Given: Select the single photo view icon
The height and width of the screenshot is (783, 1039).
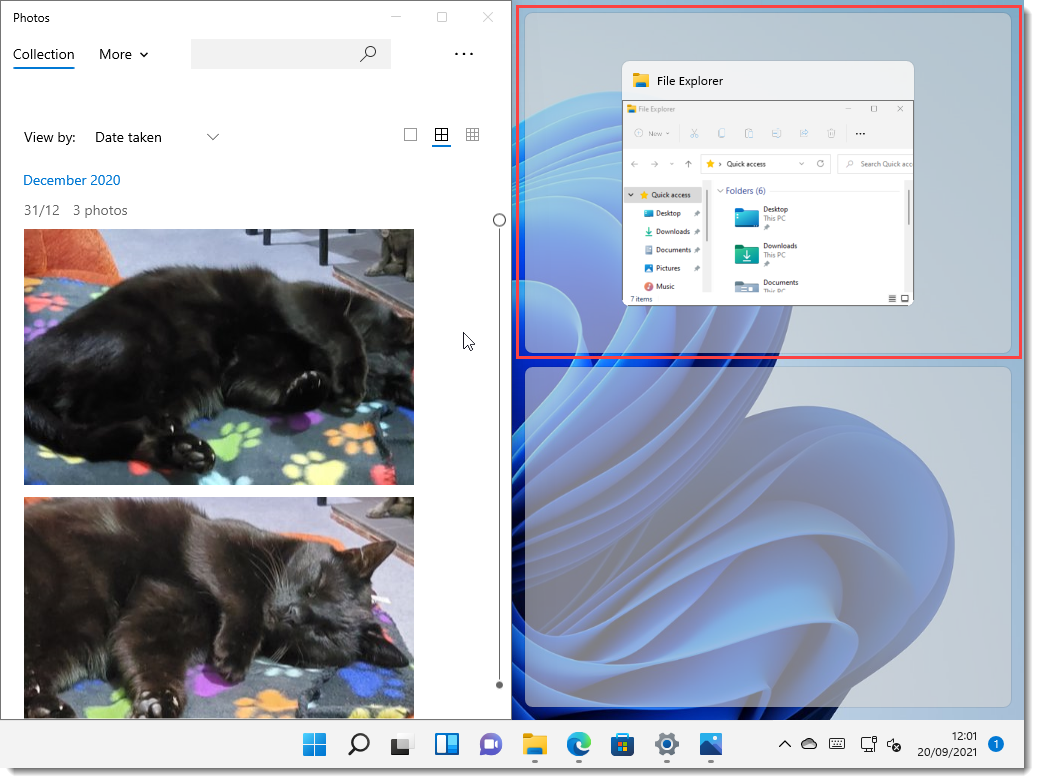Looking at the screenshot, I should click(410, 134).
